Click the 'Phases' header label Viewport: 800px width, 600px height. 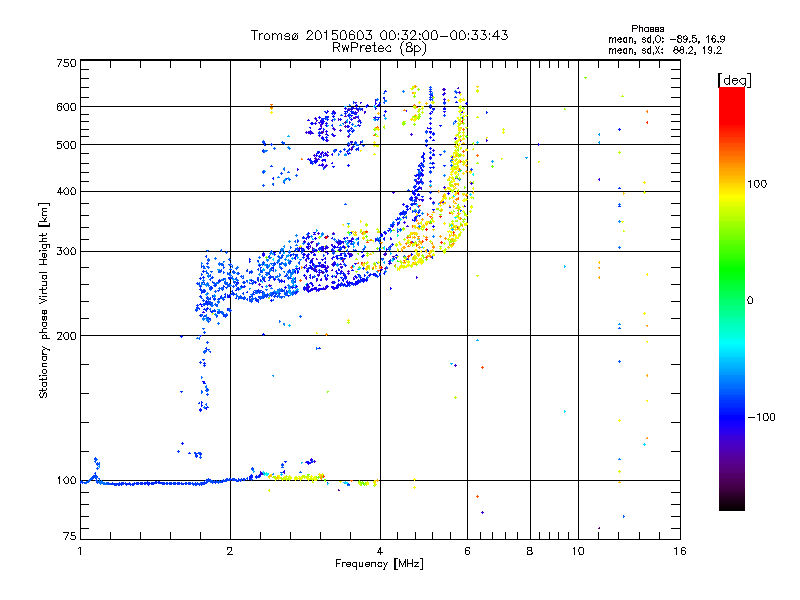[647, 29]
